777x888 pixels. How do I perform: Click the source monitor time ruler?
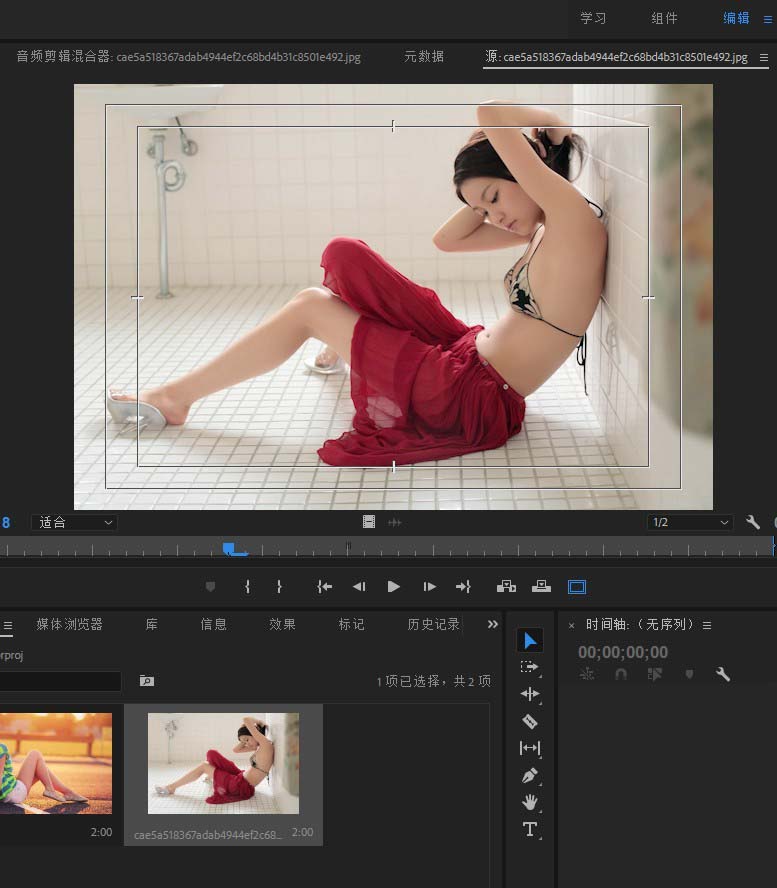click(387, 548)
